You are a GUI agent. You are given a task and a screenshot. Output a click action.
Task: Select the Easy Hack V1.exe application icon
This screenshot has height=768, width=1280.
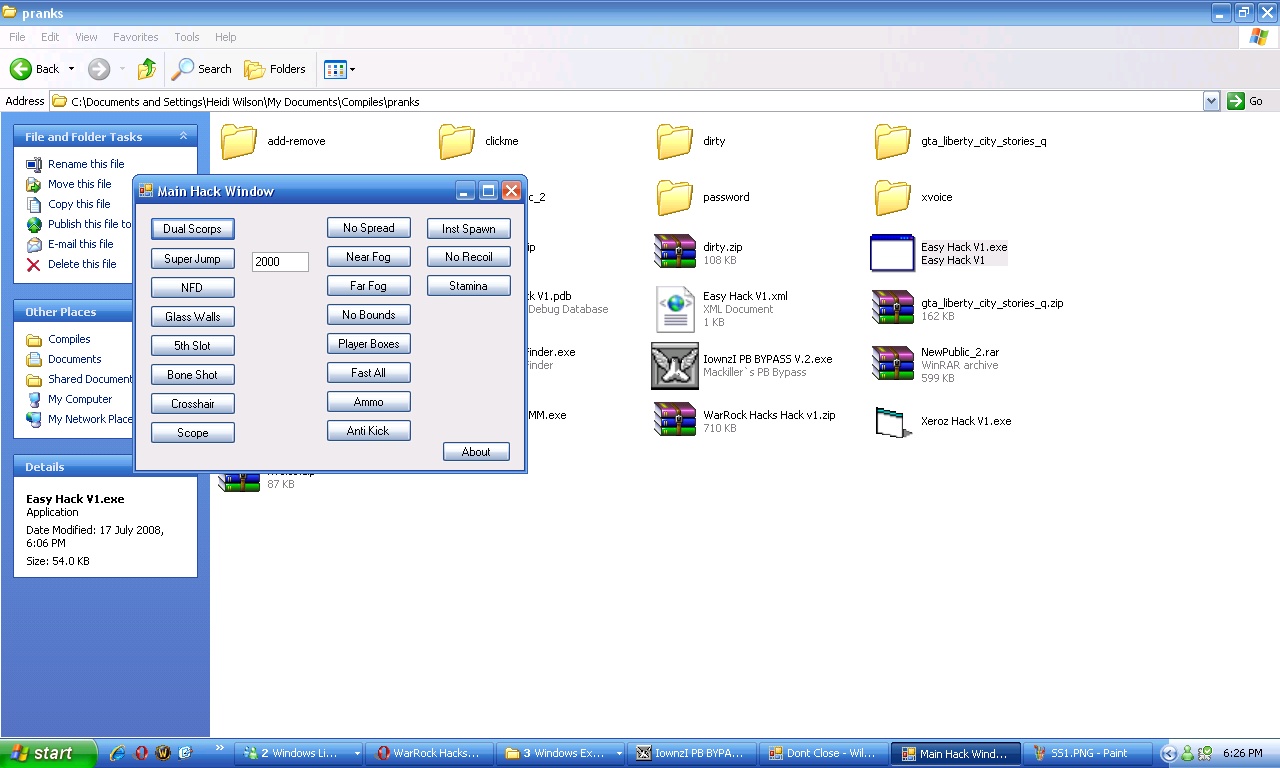pyautogui.click(x=893, y=253)
